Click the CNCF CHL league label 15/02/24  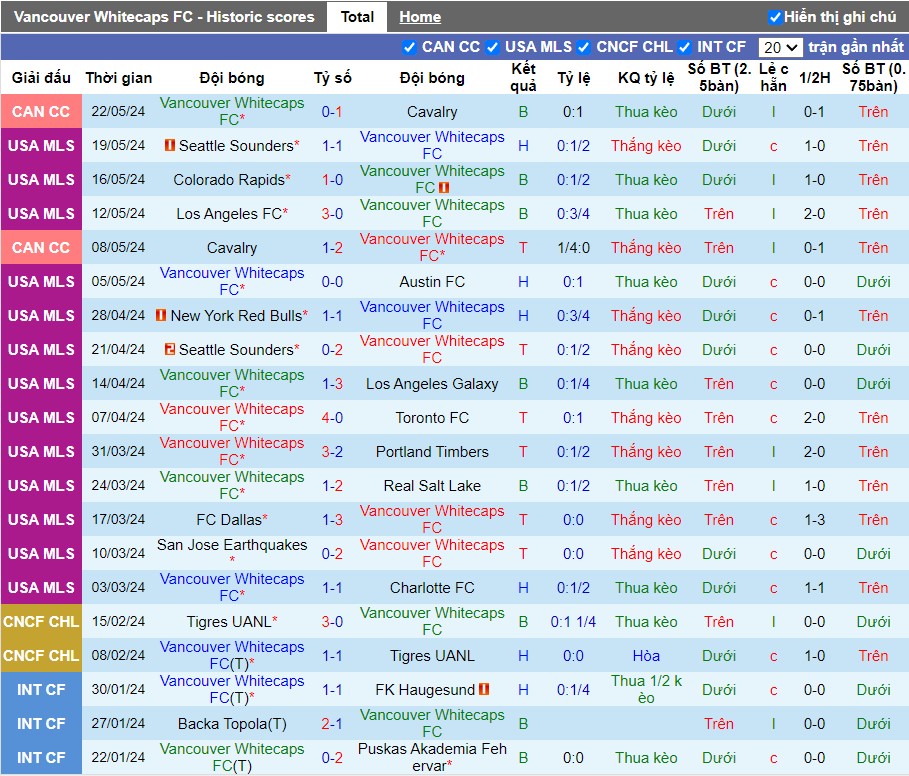pos(41,622)
